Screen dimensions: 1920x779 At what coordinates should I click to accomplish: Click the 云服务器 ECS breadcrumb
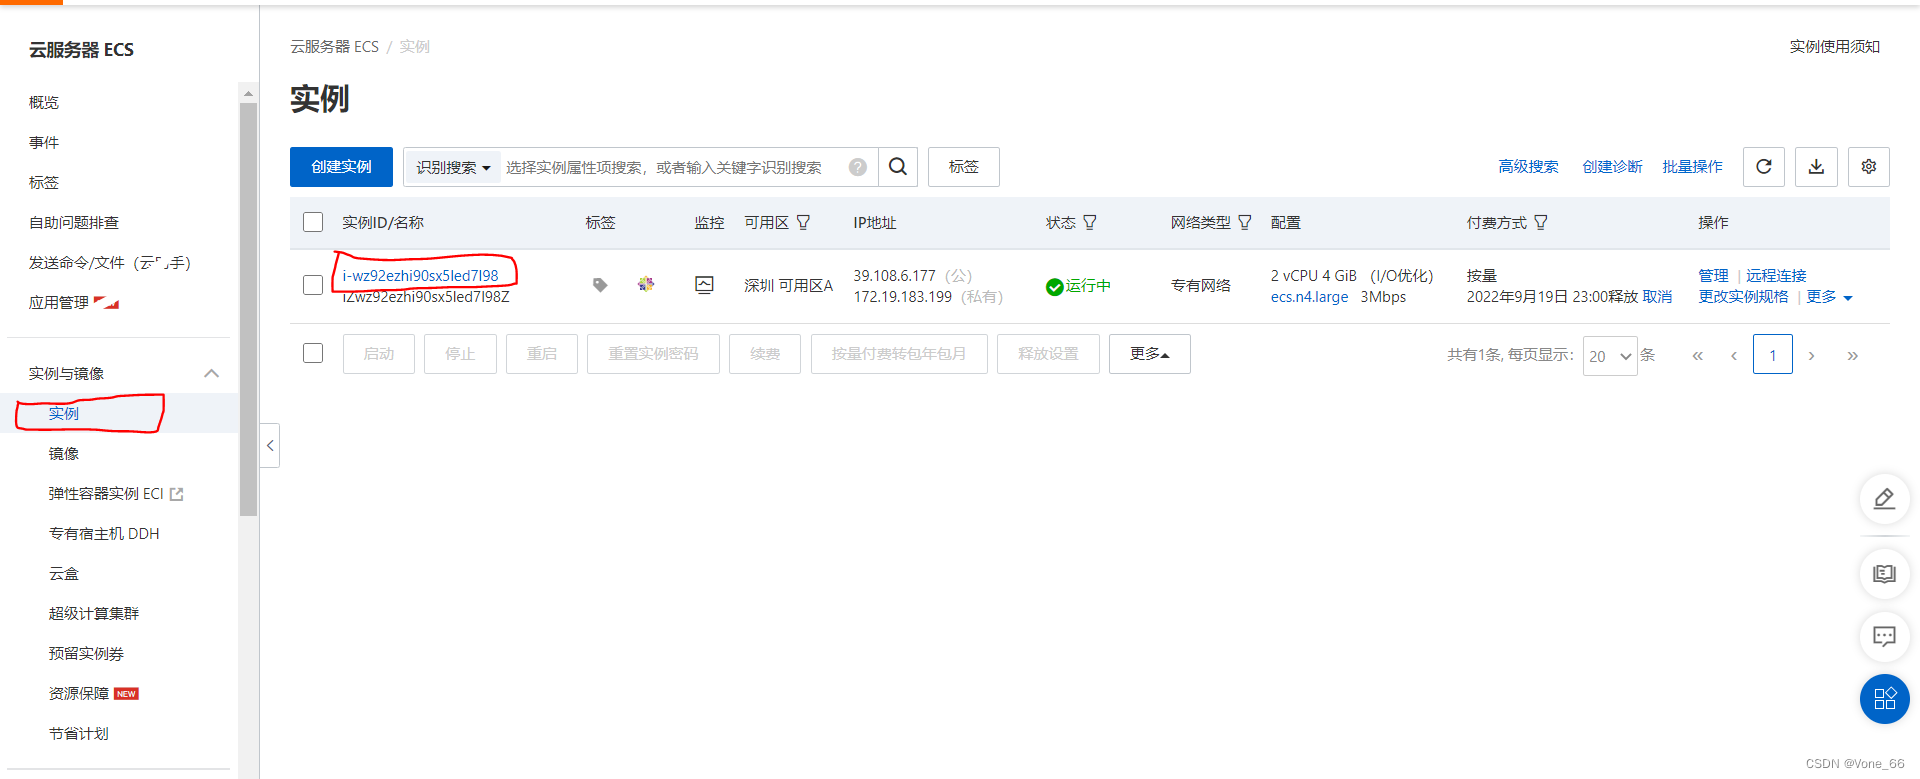(x=335, y=46)
